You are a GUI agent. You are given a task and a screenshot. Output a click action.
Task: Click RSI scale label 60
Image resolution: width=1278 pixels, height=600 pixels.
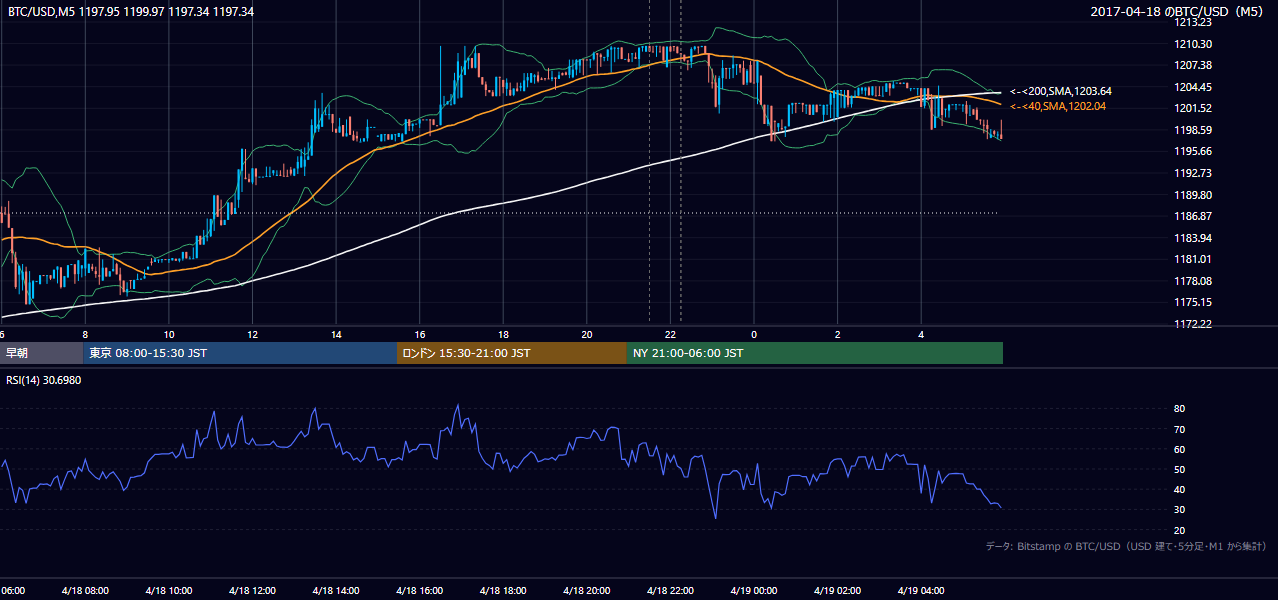coord(1180,450)
